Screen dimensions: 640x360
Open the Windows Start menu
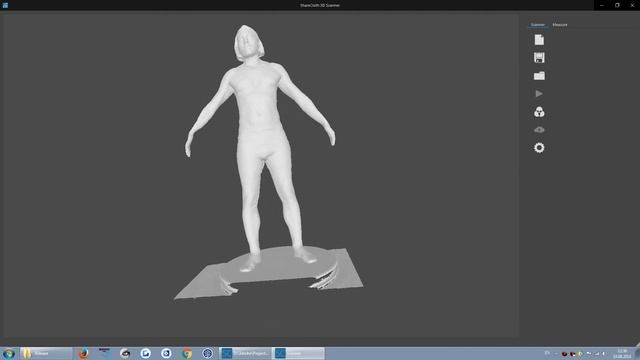click(8, 353)
